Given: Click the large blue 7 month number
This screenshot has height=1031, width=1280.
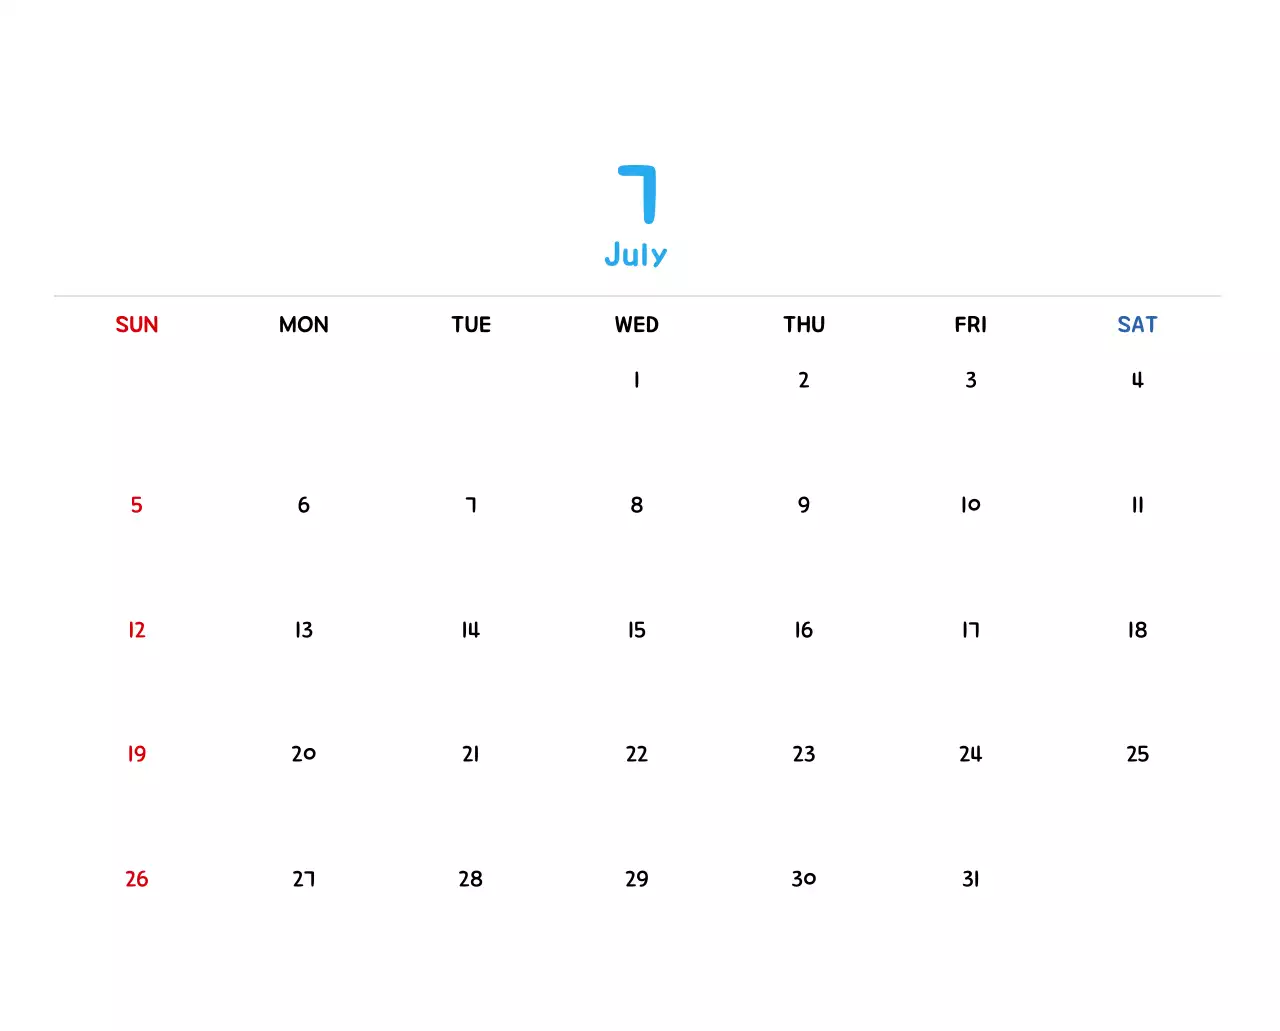Looking at the screenshot, I should [x=637, y=194].
